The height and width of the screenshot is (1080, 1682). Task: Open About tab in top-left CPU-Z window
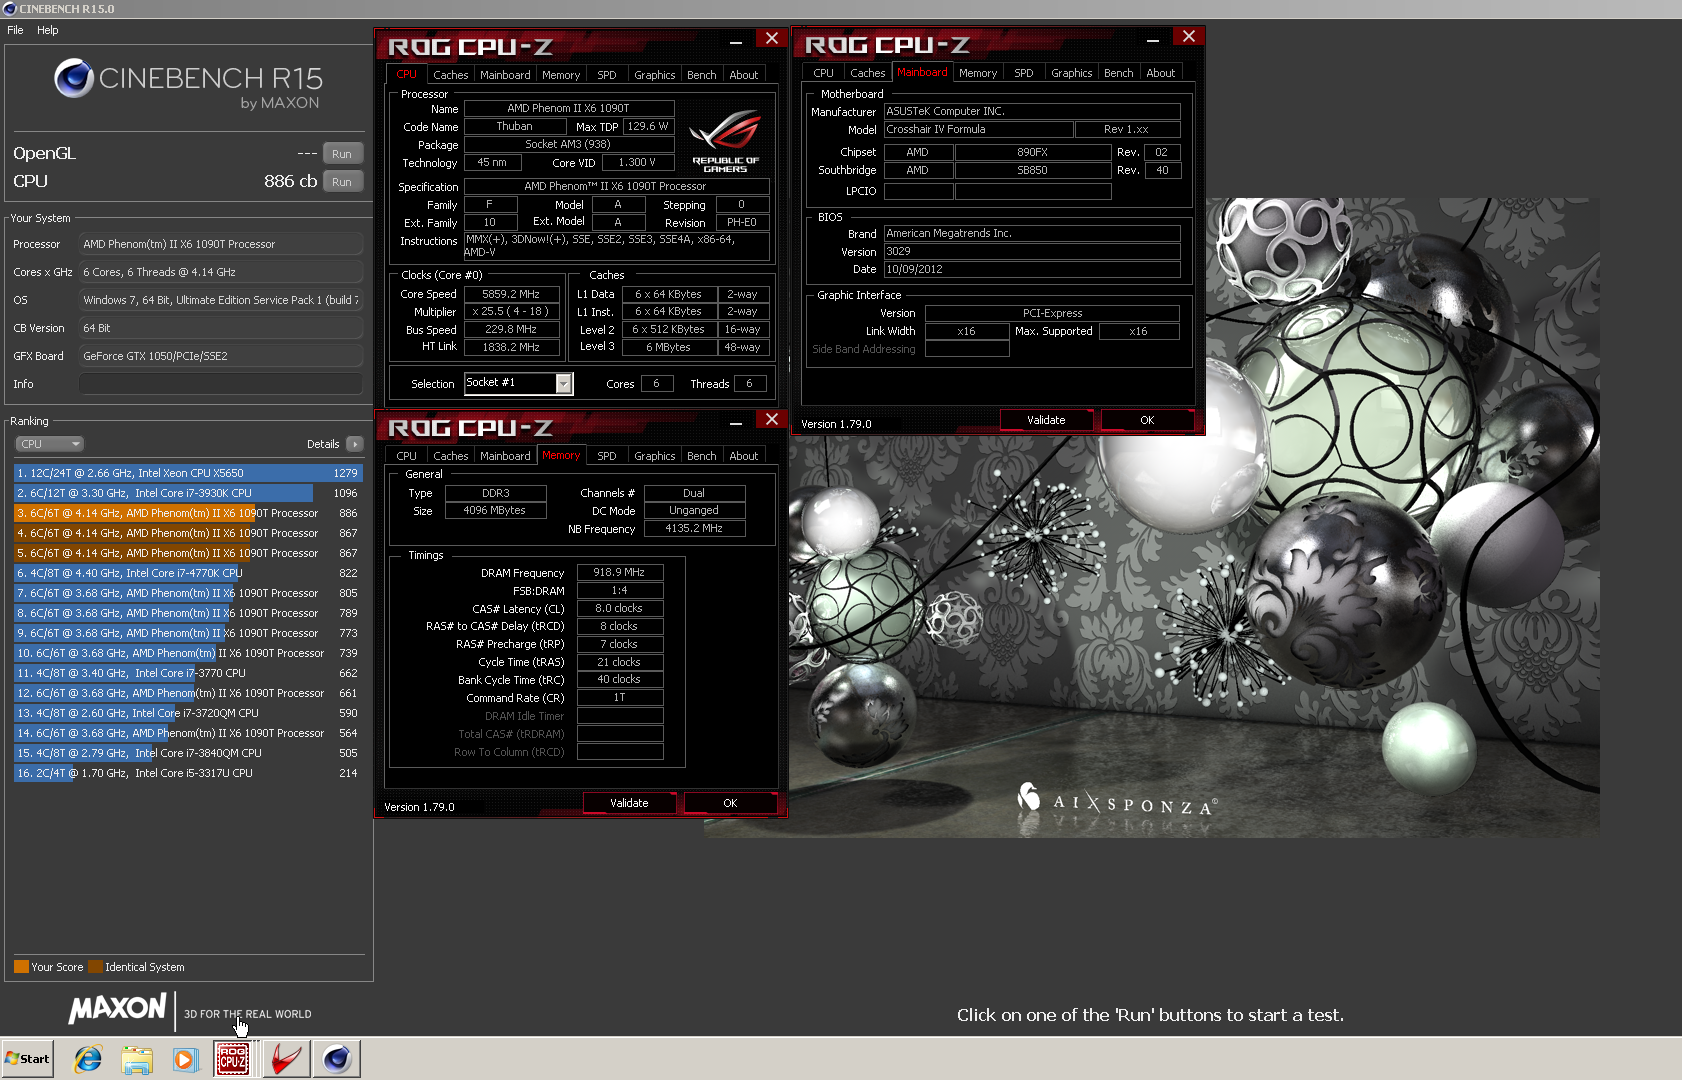[x=744, y=75]
